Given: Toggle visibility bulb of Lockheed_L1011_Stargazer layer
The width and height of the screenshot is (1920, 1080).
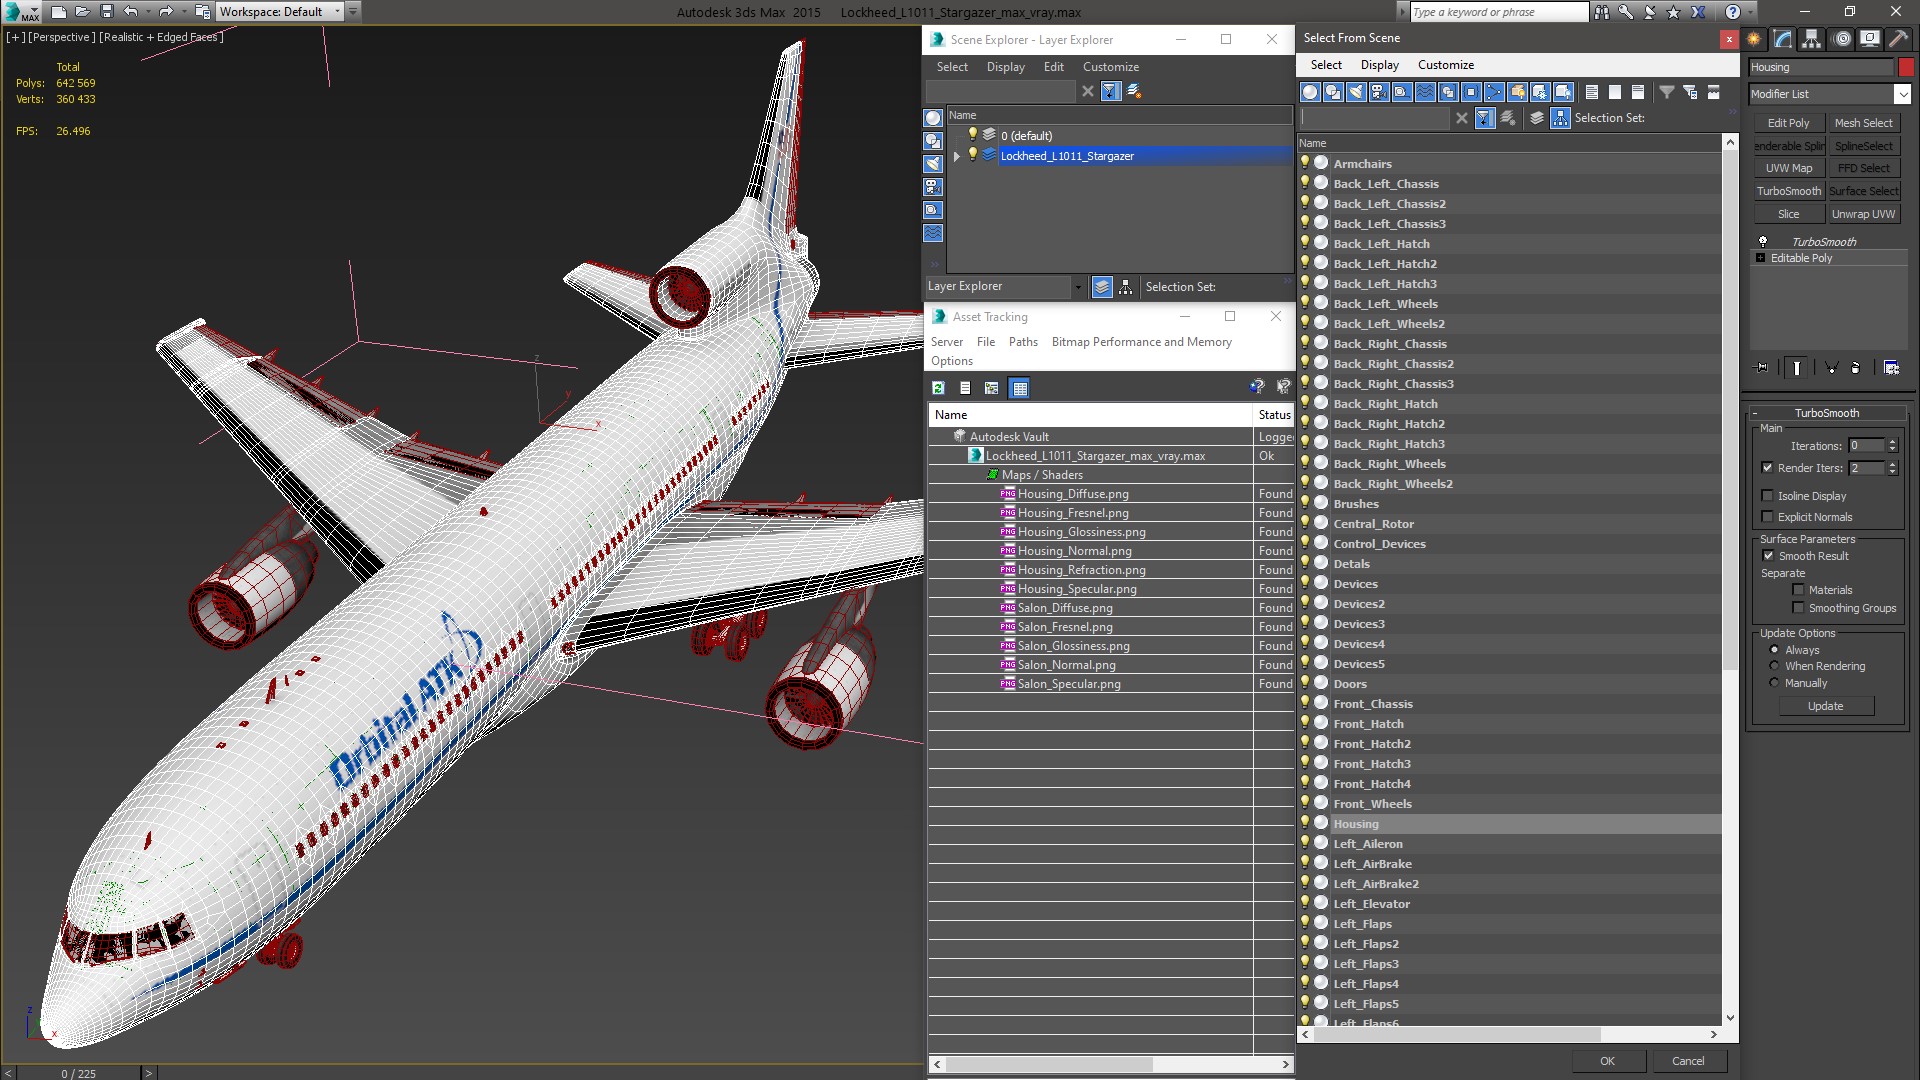Looking at the screenshot, I should 972,155.
